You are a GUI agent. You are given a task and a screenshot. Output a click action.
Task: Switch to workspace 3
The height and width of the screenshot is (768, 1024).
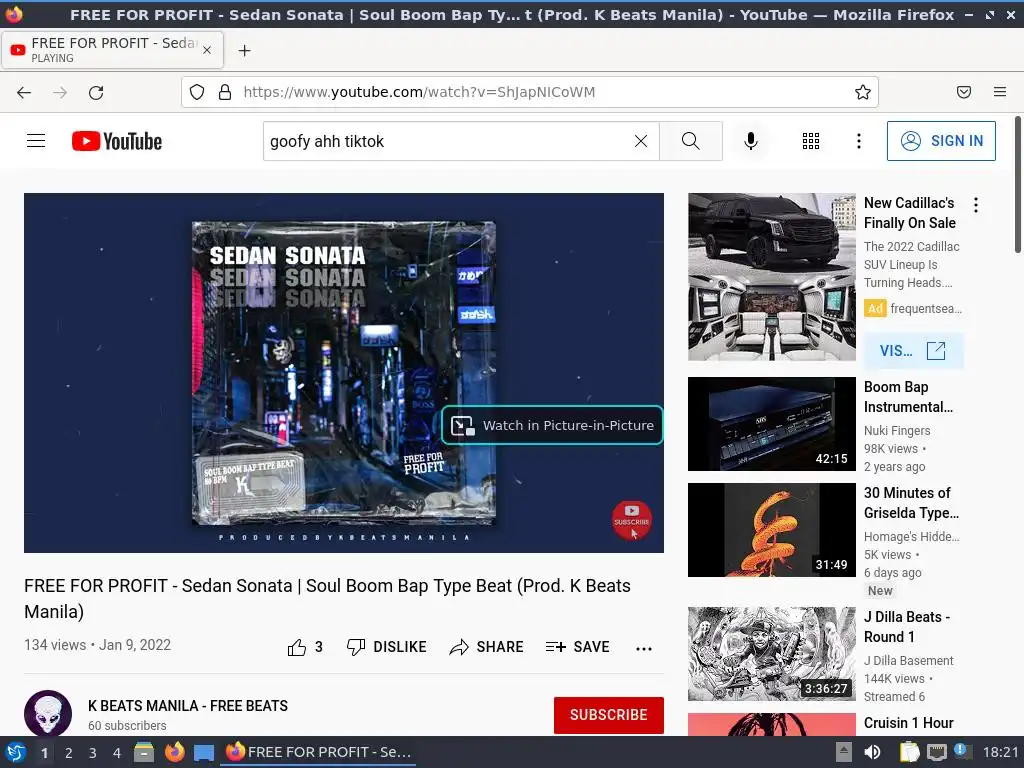pyautogui.click(x=93, y=753)
